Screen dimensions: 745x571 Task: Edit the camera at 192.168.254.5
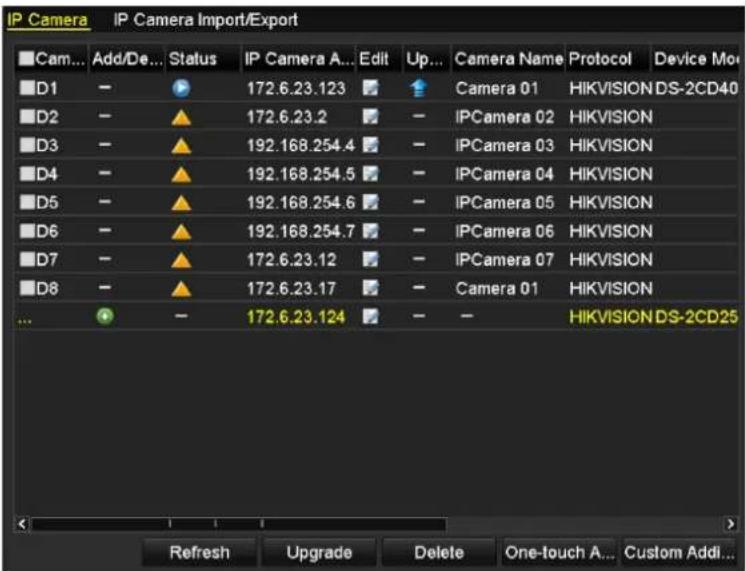371,173
